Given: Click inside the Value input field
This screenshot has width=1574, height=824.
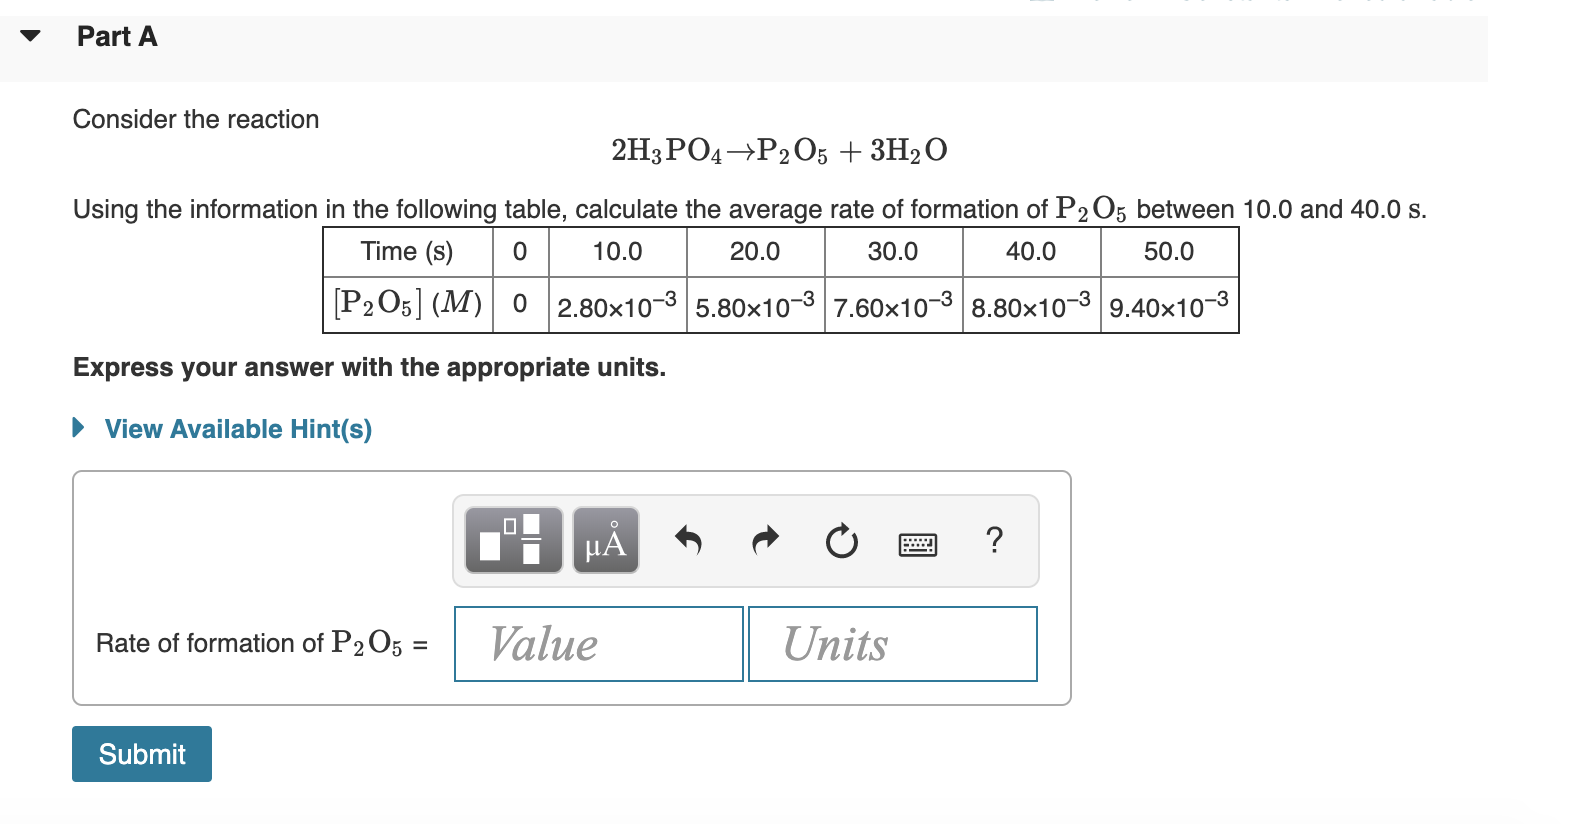Looking at the screenshot, I should click(x=597, y=644).
